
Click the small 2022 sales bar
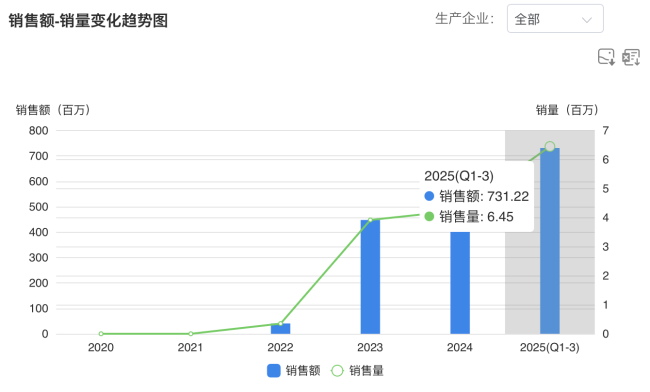tap(281, 329)
